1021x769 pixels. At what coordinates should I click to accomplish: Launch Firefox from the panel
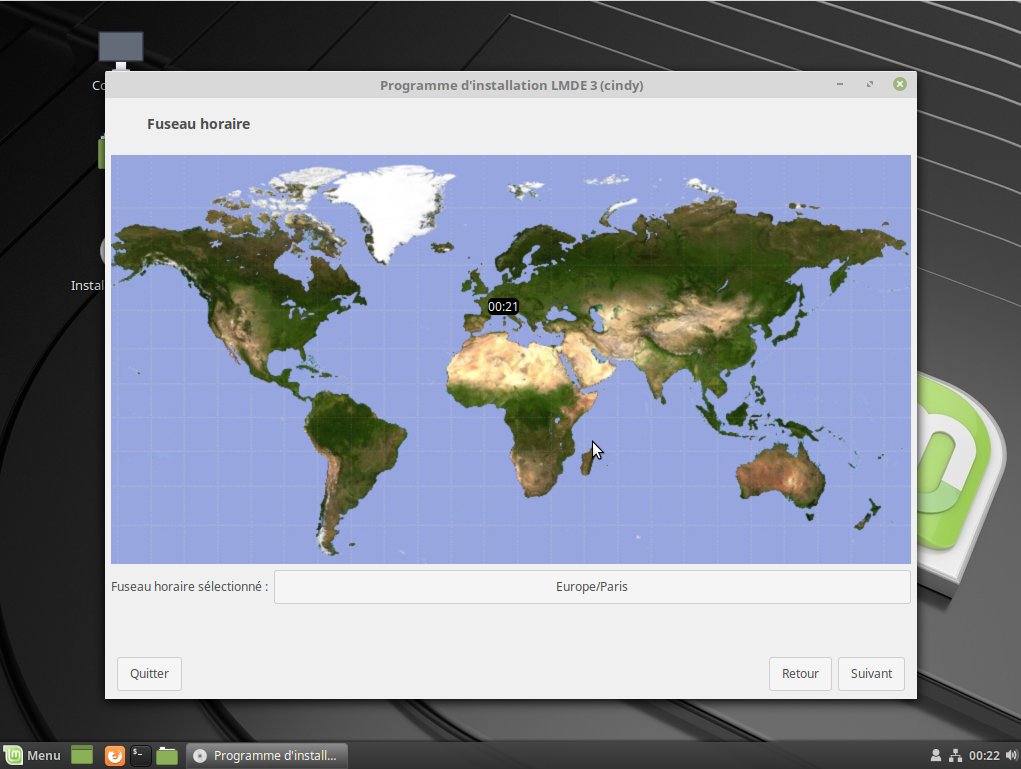[x=115, y=756]
